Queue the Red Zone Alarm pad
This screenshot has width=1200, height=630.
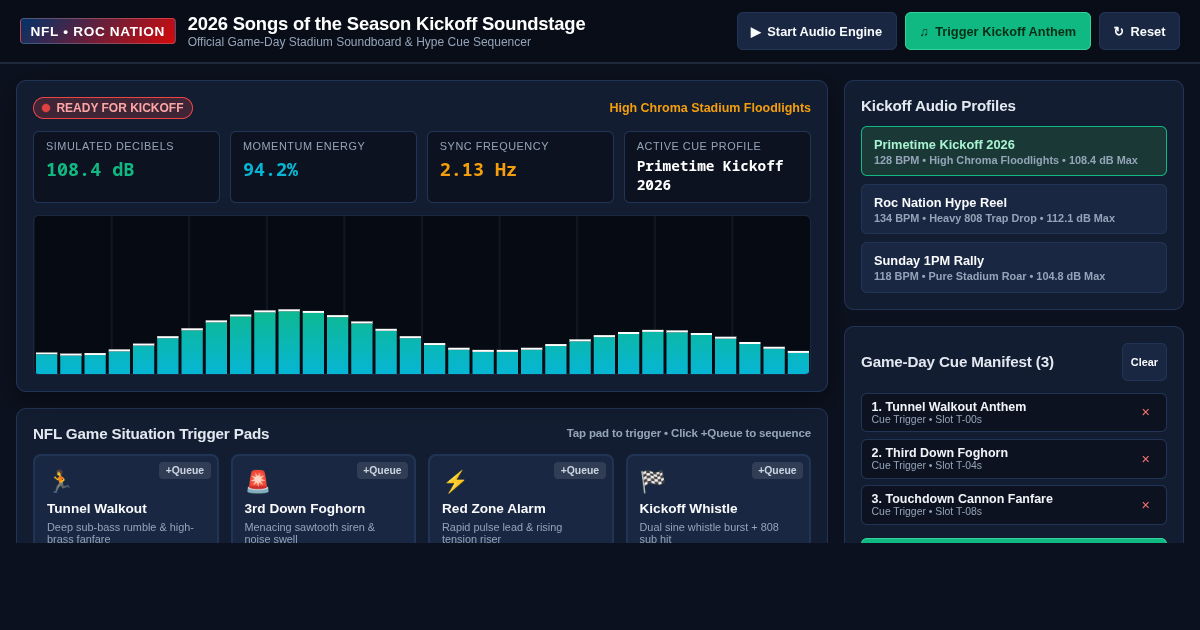pos(580,470)
